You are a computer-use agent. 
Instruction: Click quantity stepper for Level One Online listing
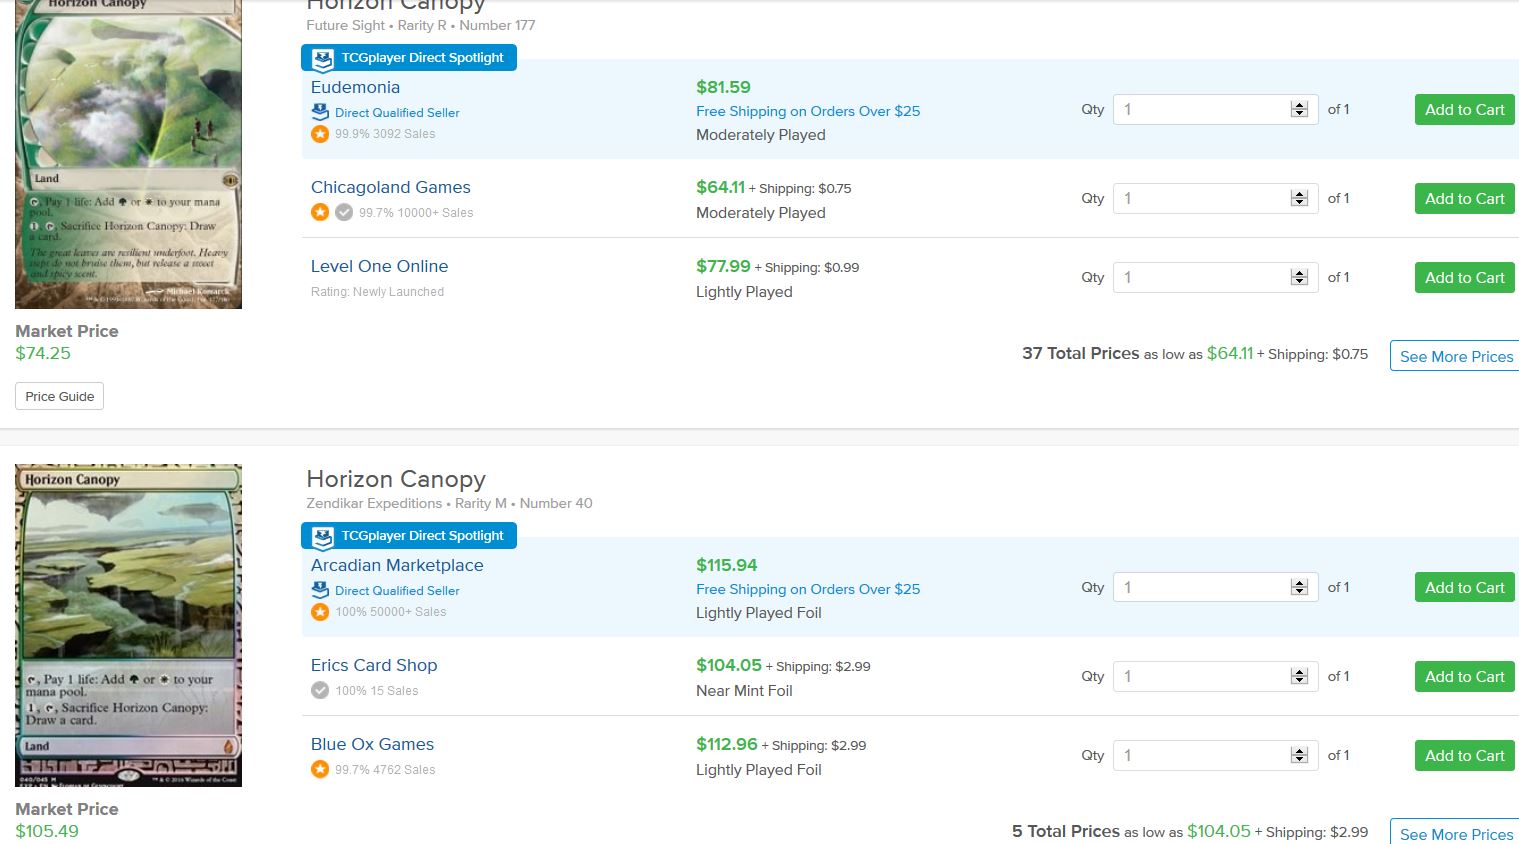click(1299, 278)
